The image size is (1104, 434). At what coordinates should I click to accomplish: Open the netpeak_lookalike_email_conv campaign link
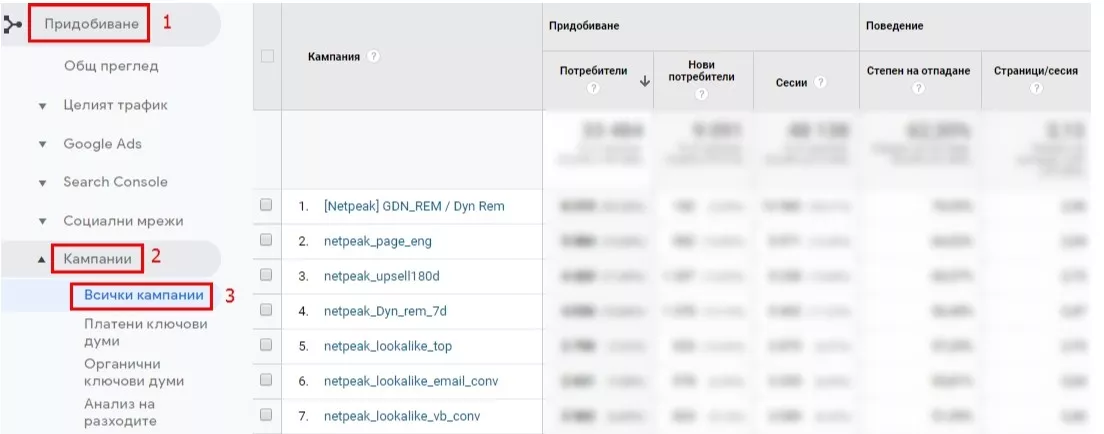tap(411, 381)
